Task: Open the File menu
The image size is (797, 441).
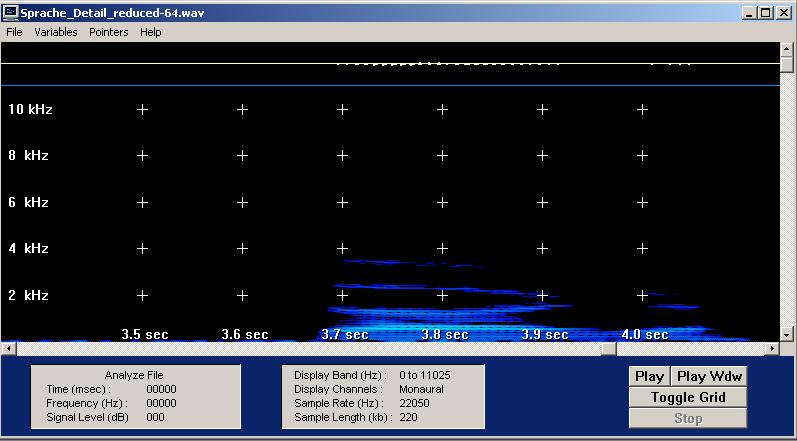Action: [x=14, y=32]
